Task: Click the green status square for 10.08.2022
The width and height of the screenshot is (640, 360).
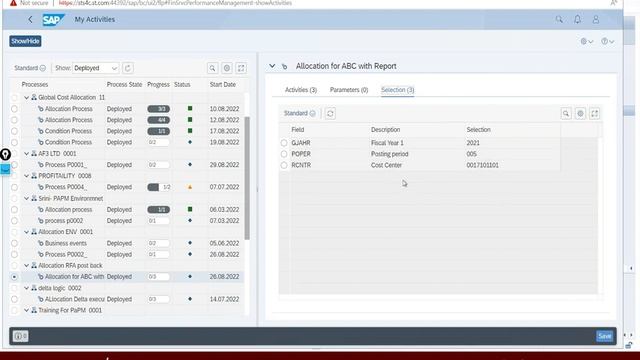Action: click(x=190, y=109)
